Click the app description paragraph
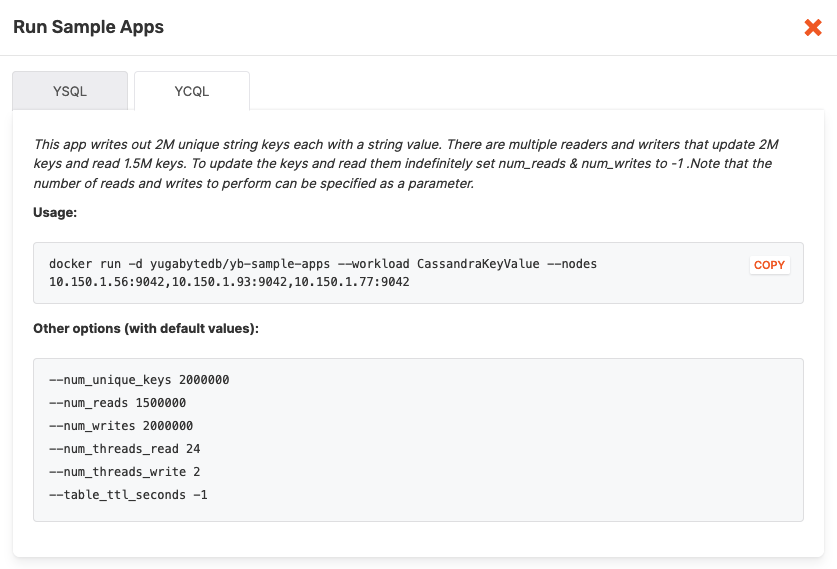The width and height of the screenshot is (837, 569). click(400, 164)
